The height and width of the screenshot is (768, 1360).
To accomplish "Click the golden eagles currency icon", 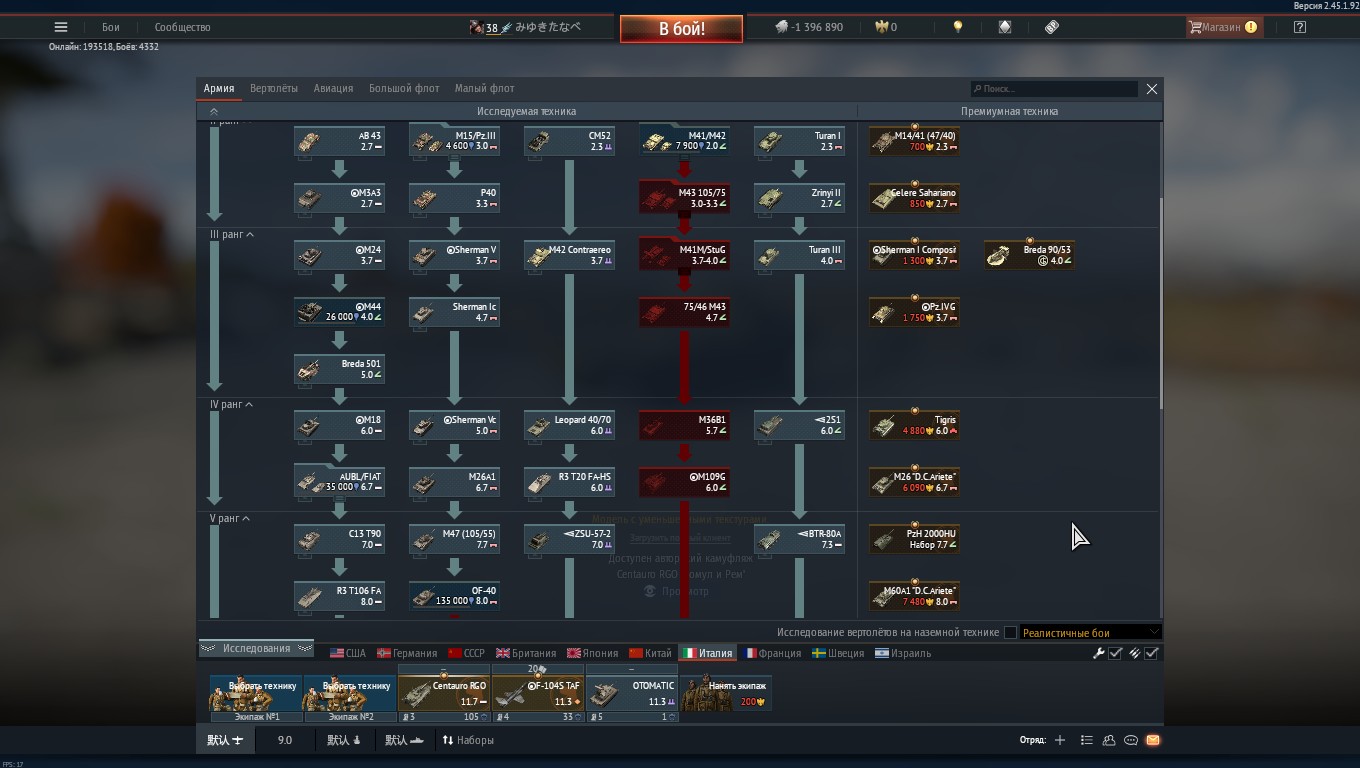I will point(882,28).
